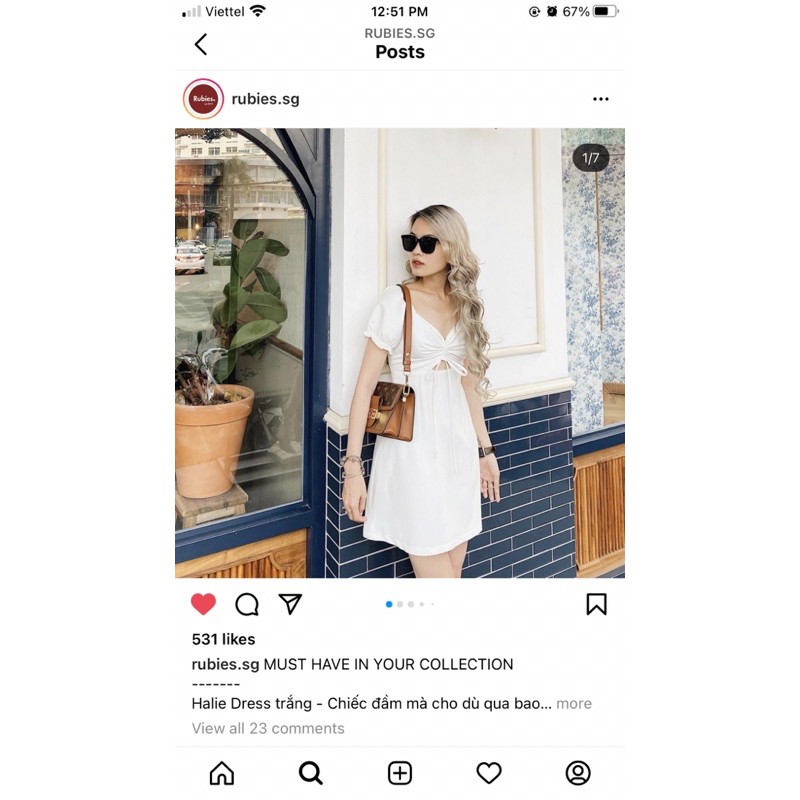The image size is (800, 800).
Task: Open the comment bubble icon
Action: 247,605
